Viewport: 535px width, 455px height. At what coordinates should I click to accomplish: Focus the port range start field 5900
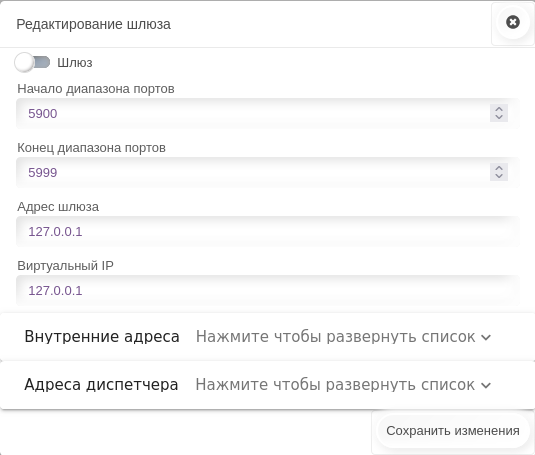(x=252, y=114)
